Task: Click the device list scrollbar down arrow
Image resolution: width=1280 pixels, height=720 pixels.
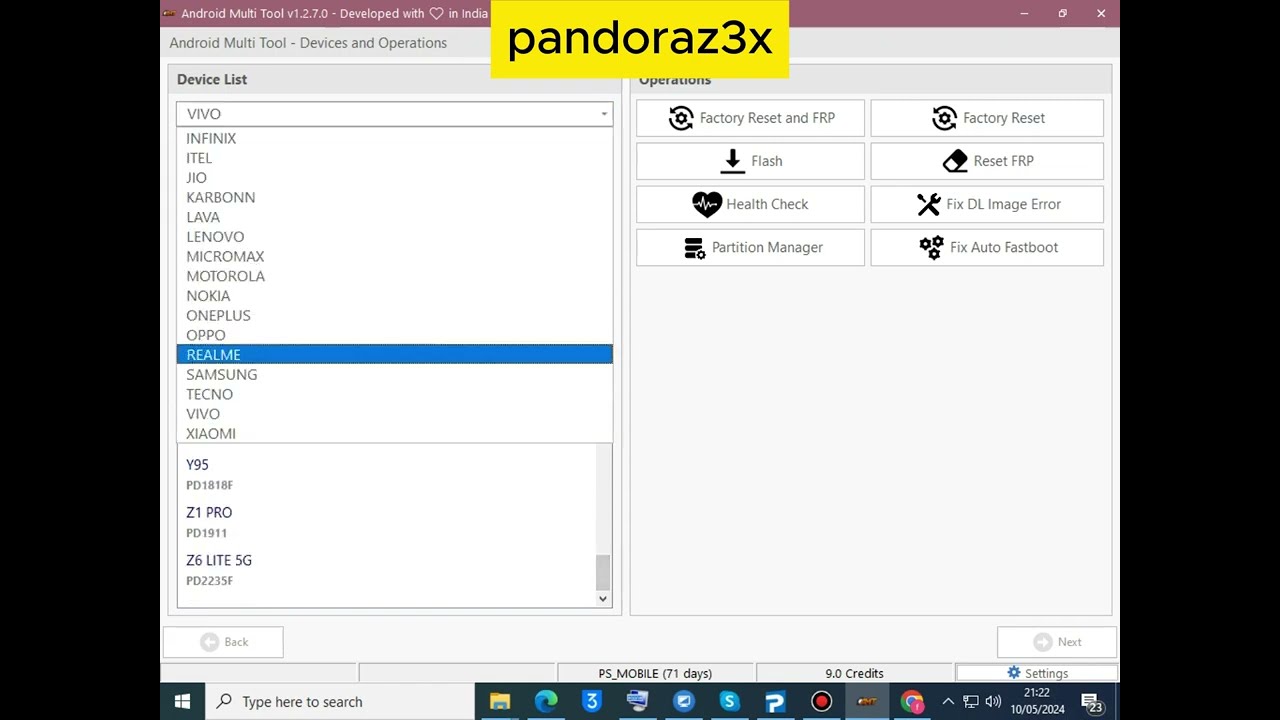Action: (x=602, y=598)
